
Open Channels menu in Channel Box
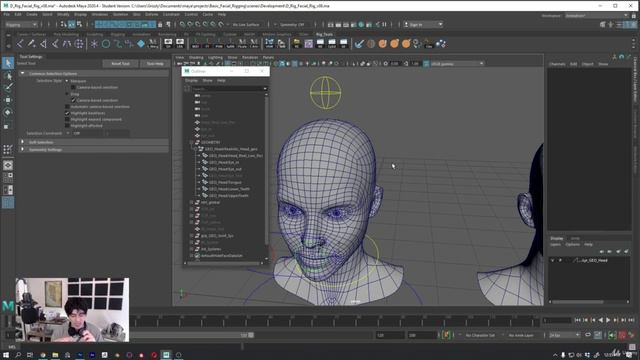point(557,64)
